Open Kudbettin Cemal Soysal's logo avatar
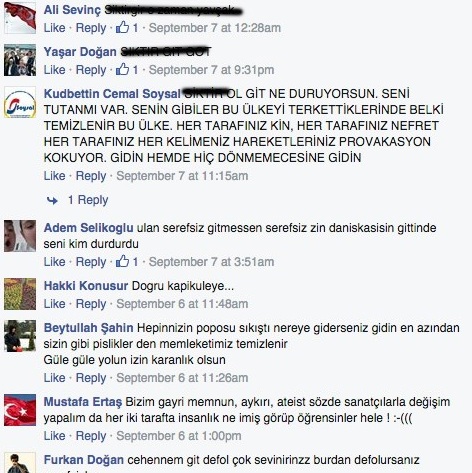The height and width of the screenshot is (473, 472). click(x=20, y=102)
